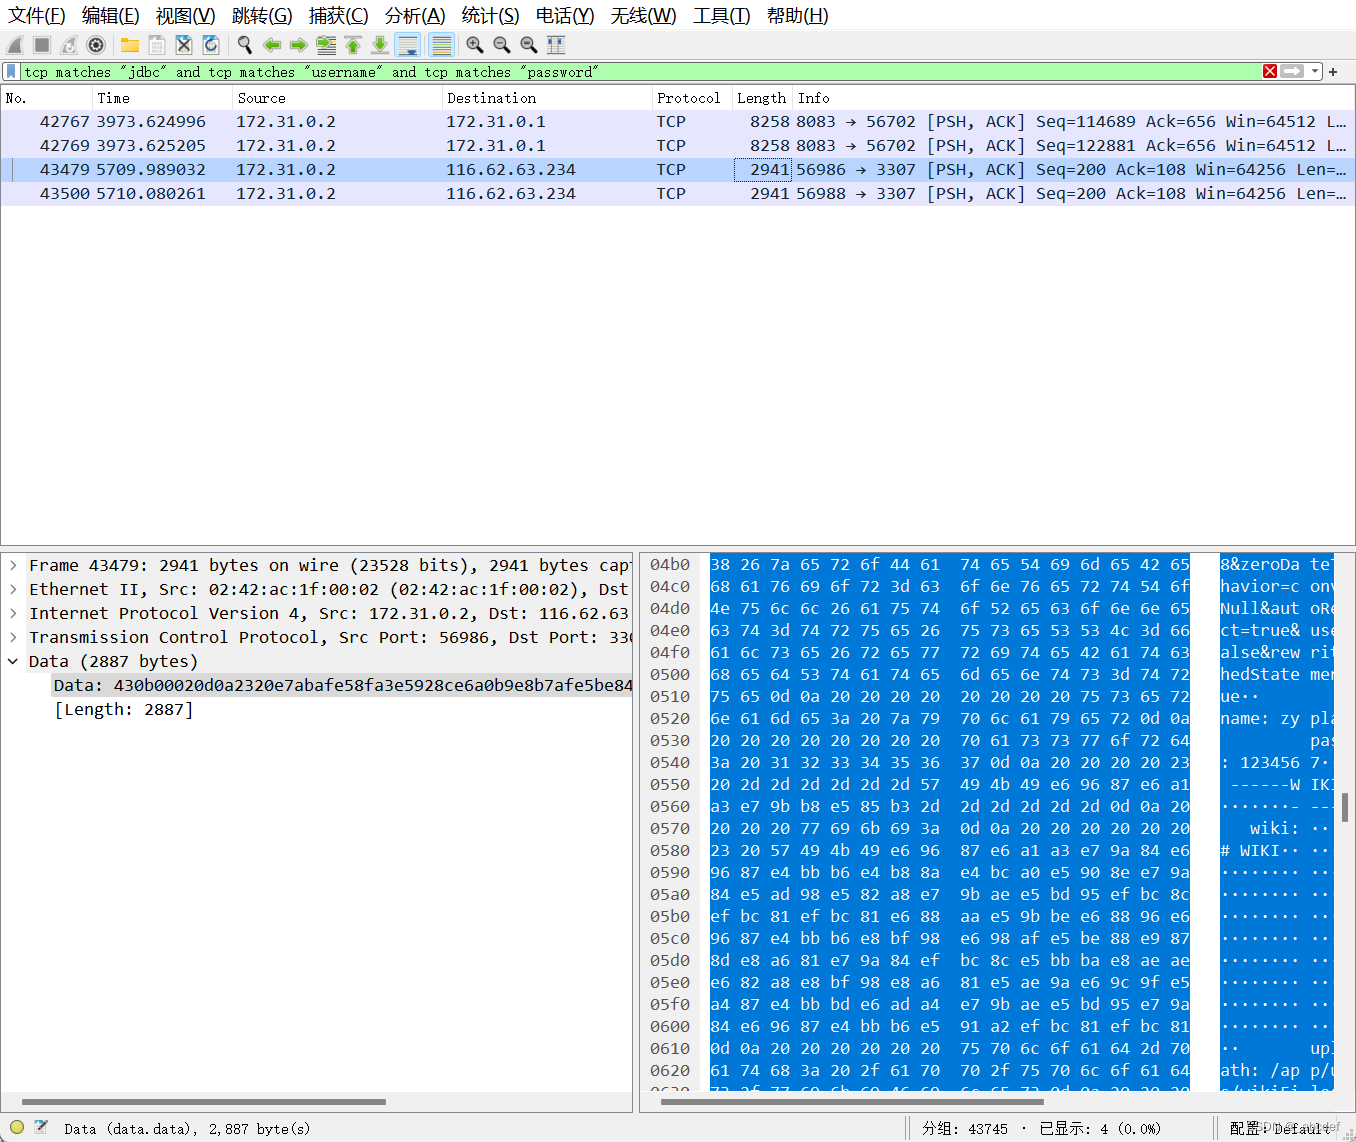Screen dimensions: 1356x1142
Task: Click the Go to specified packet icon
Action: [x=326, y=45]
